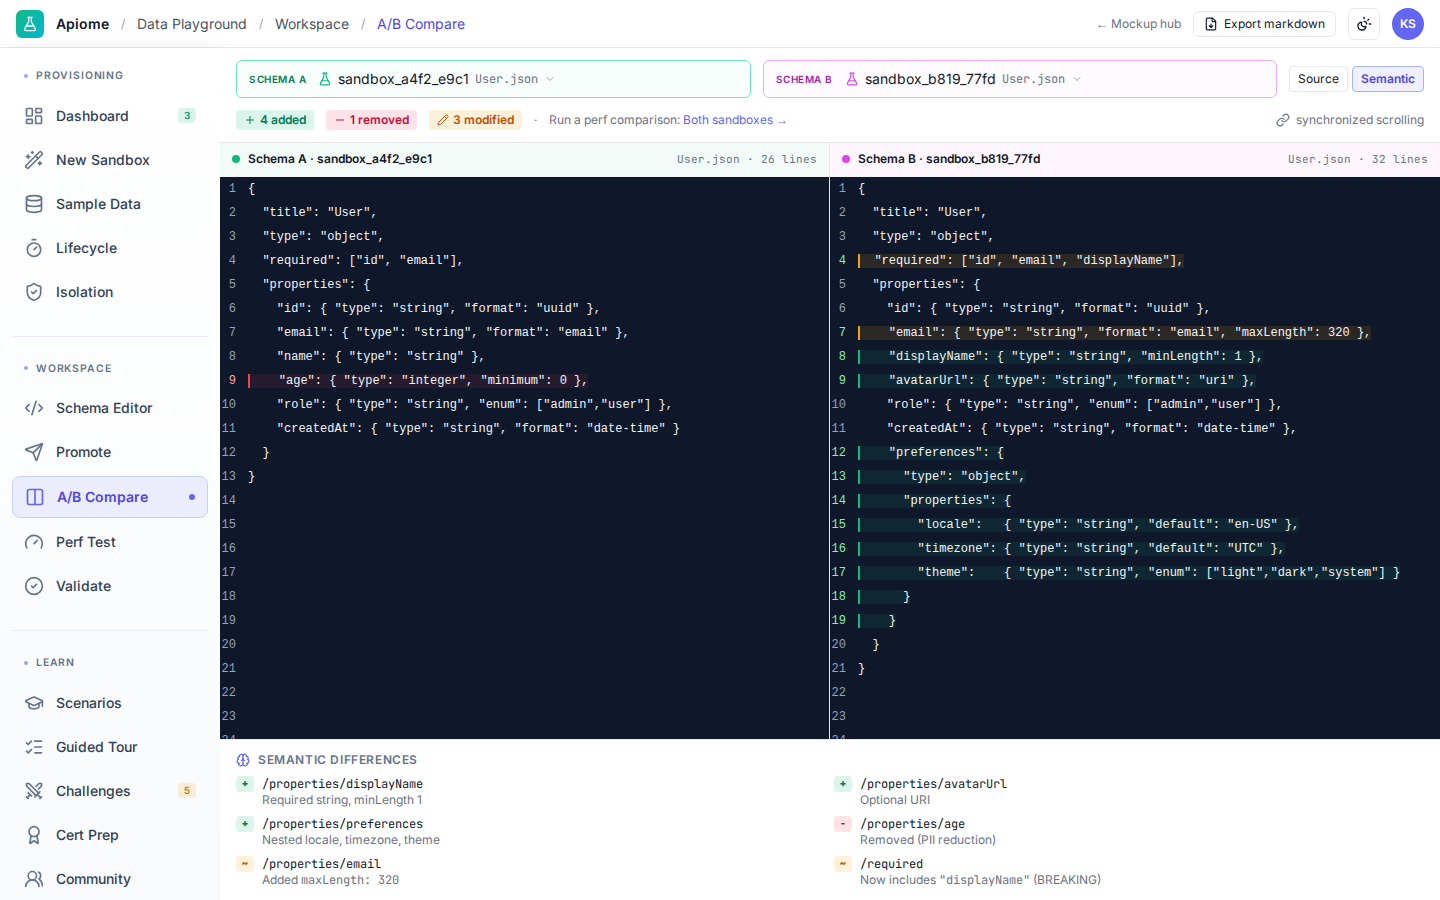Click the A/B Compare active indicator dot

pyautogui.click(x=192, y=497)
